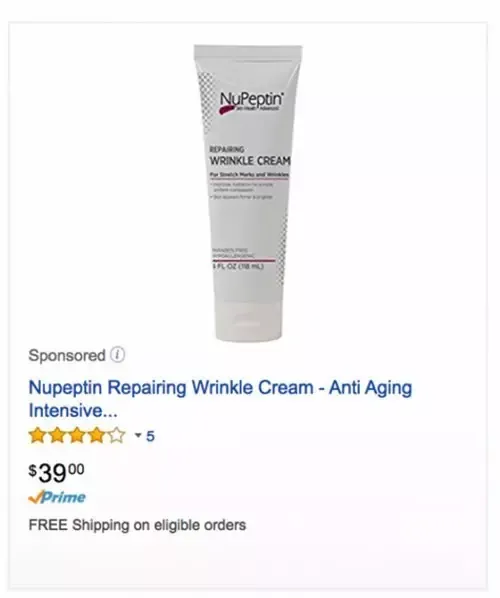Click the white cap of the tube
This screenshot has height=598, width=500.
click(247, 320)
